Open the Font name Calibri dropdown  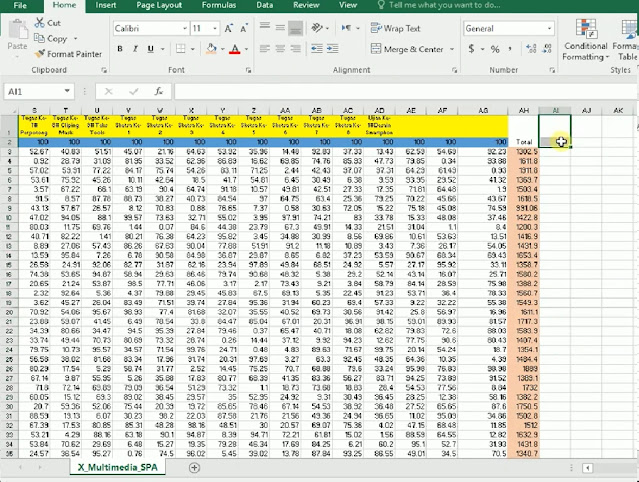pyautogui.click(x=185, y=29)
